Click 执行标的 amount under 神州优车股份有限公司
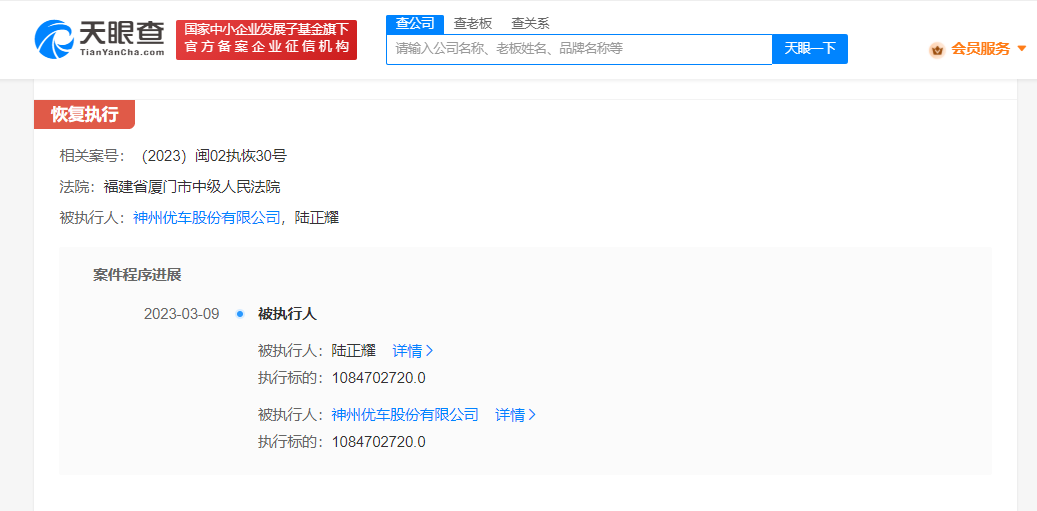The image size is (1037, 511). tap(379, 442)
